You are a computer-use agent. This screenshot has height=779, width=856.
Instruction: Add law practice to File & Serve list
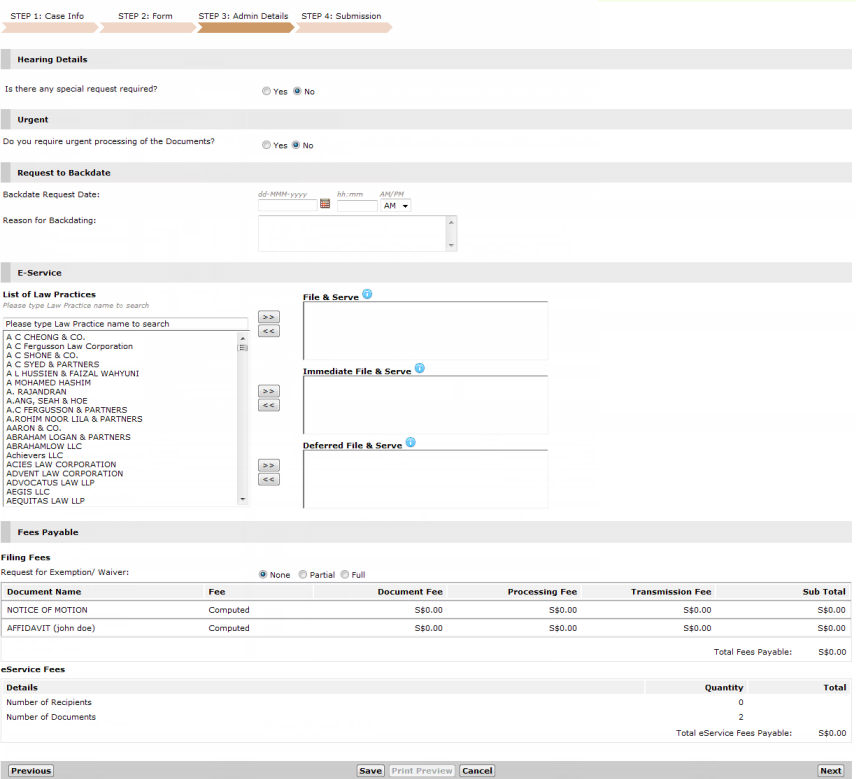tap(268, 317)
